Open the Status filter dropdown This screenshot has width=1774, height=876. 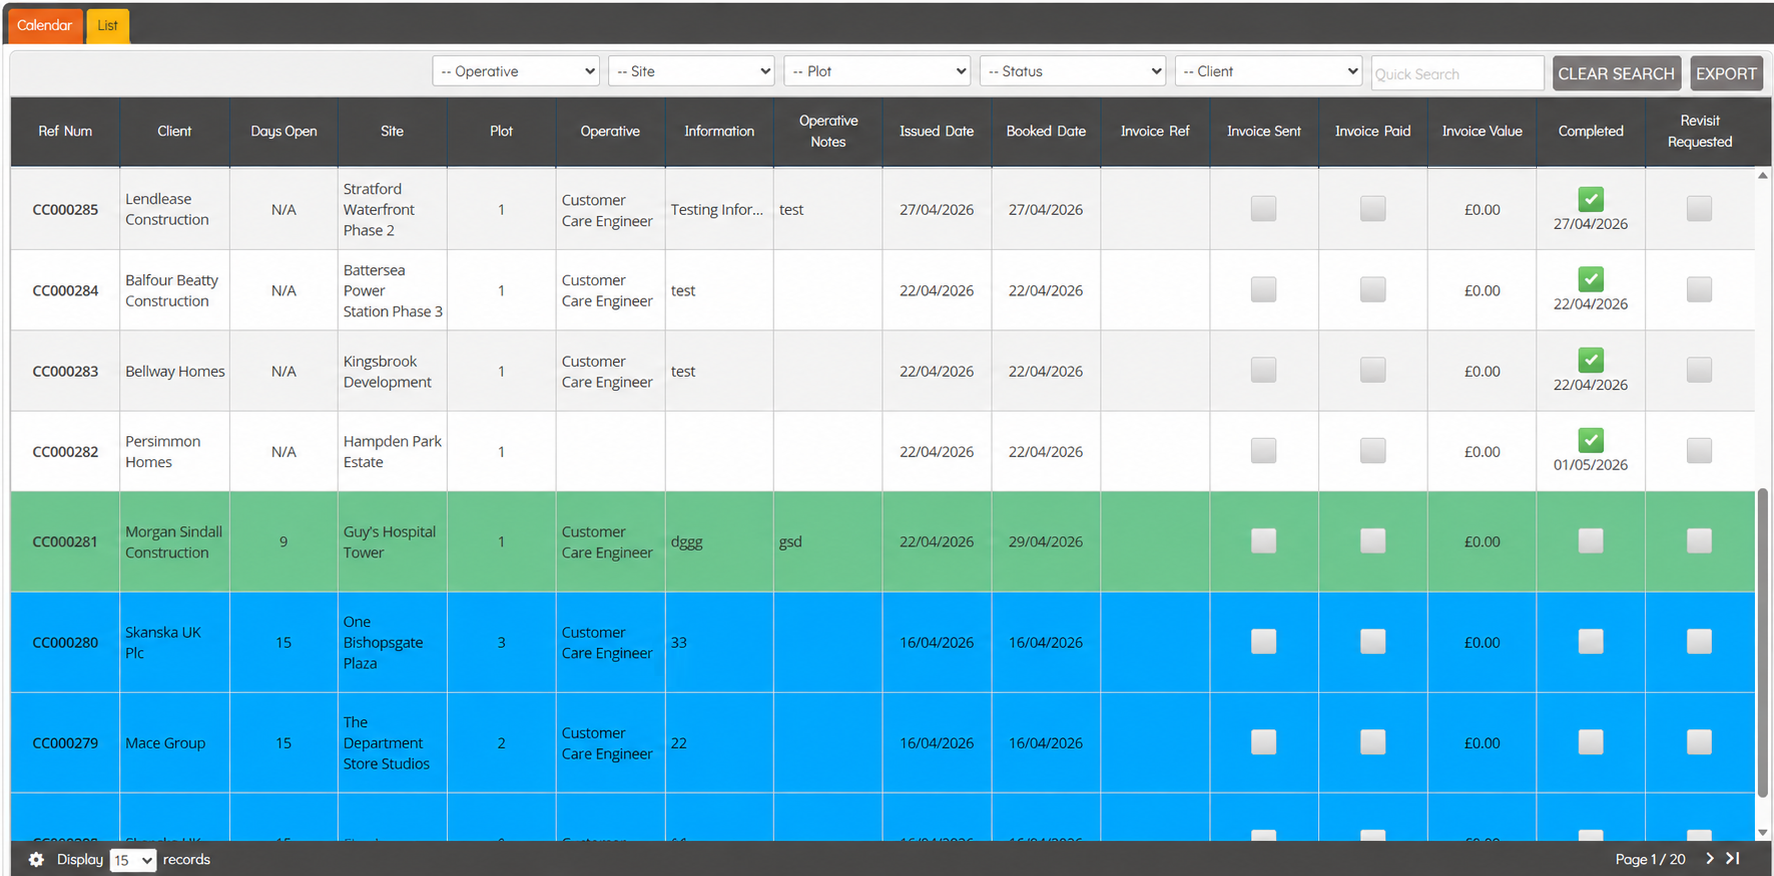coord(1073,71)
